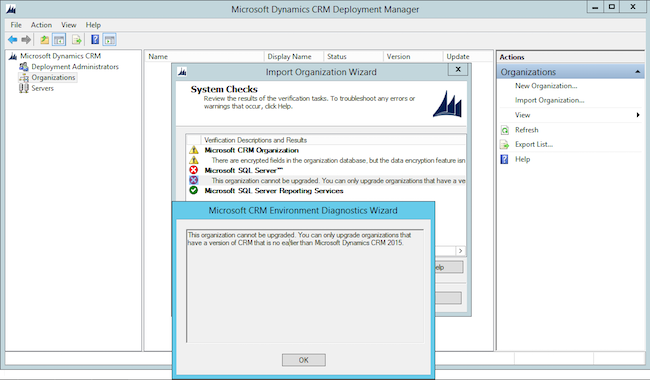Click the Servers tree node icon
Image resolution: width=650 pixels, height=380 pixels.
[24, 88]
